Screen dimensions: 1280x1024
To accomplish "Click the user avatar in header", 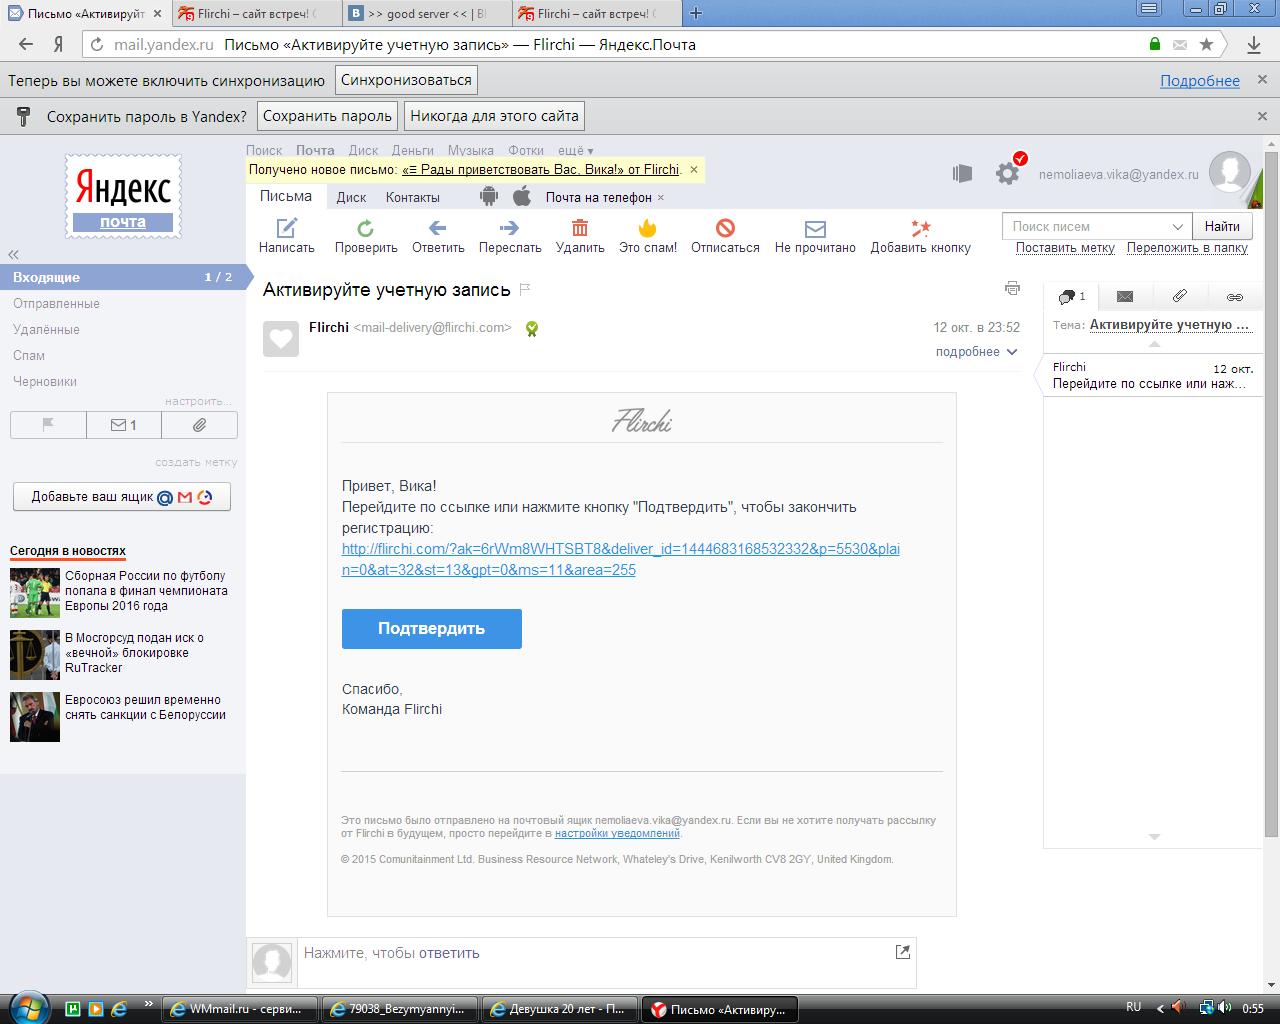I will tap(1229, 172).
